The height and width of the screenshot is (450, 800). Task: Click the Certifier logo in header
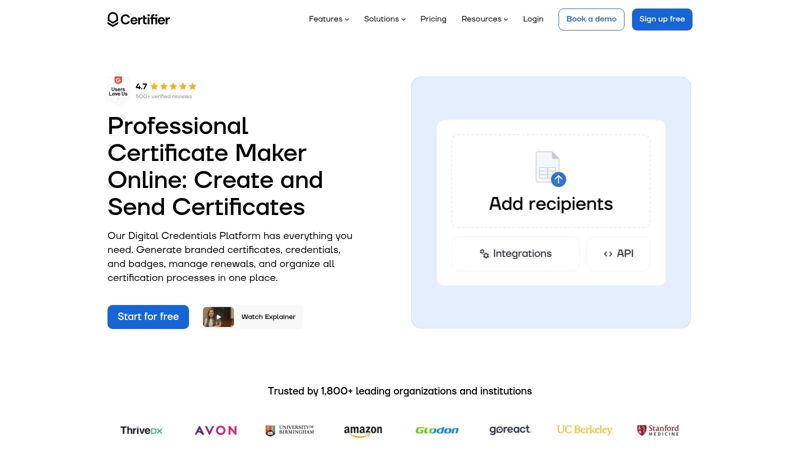138,19
